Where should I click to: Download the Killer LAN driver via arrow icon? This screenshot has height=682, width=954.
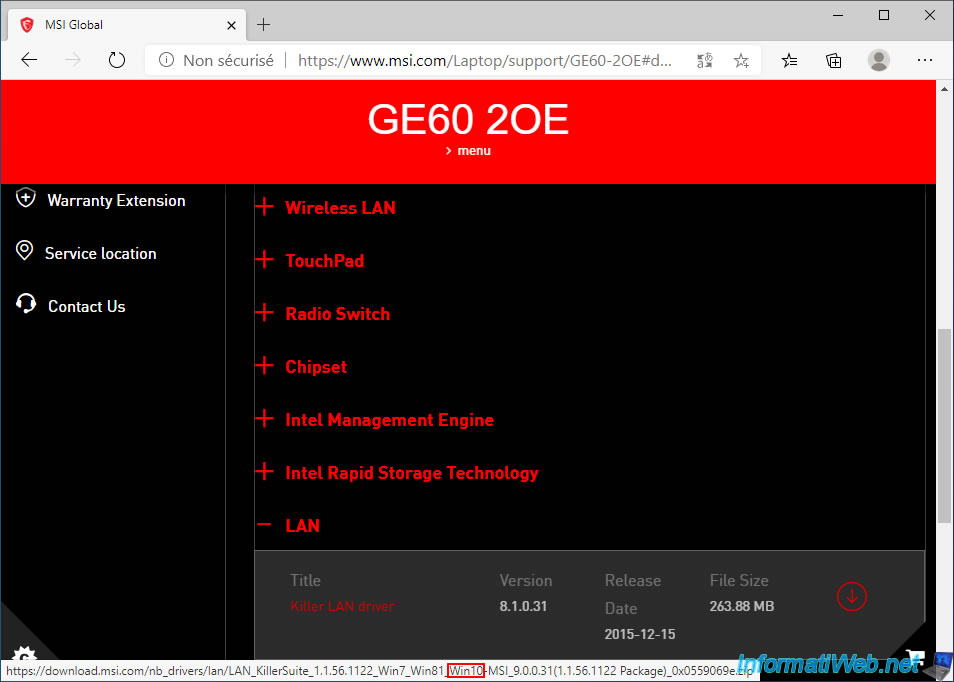point(851,597)
